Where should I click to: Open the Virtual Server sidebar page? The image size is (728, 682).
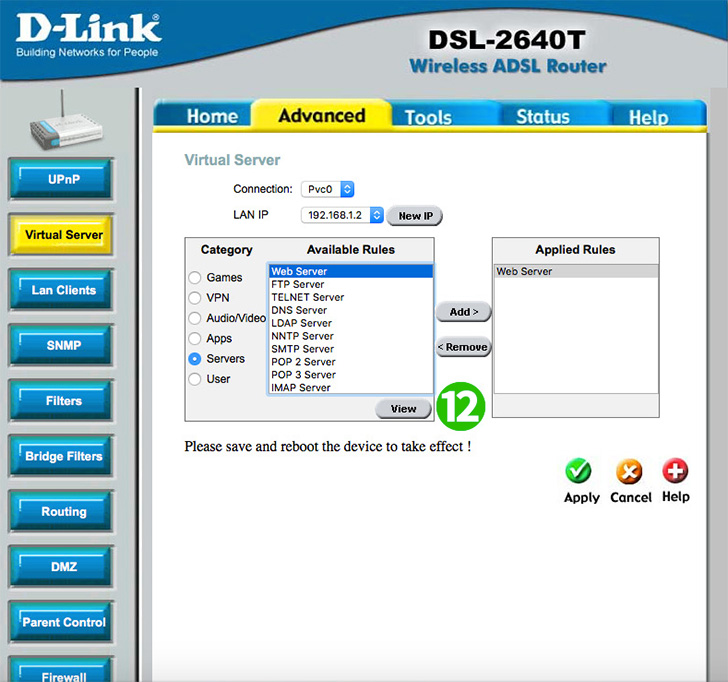tap(61, 234)
